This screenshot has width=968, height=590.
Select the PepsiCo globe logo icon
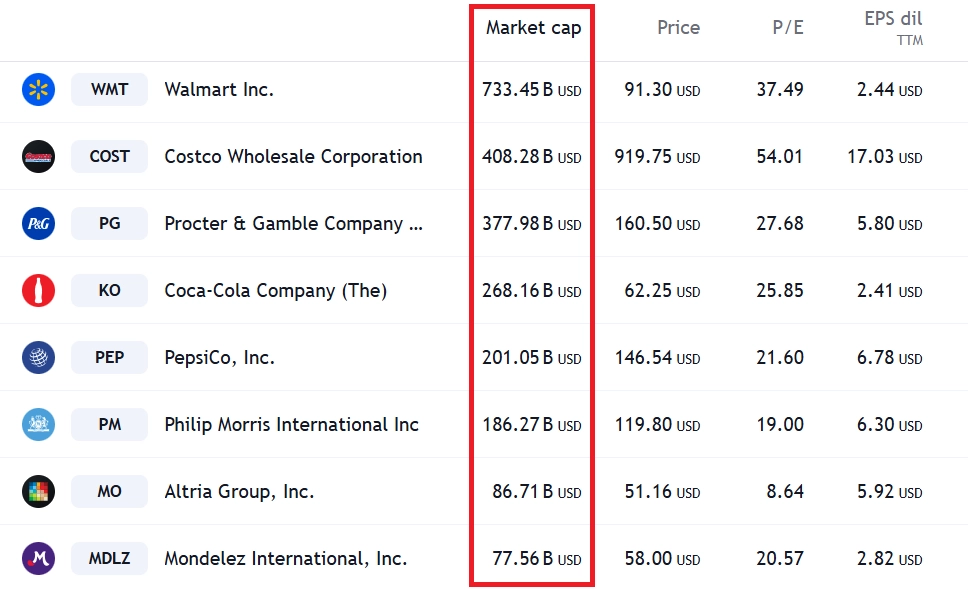tap(38, 357)
